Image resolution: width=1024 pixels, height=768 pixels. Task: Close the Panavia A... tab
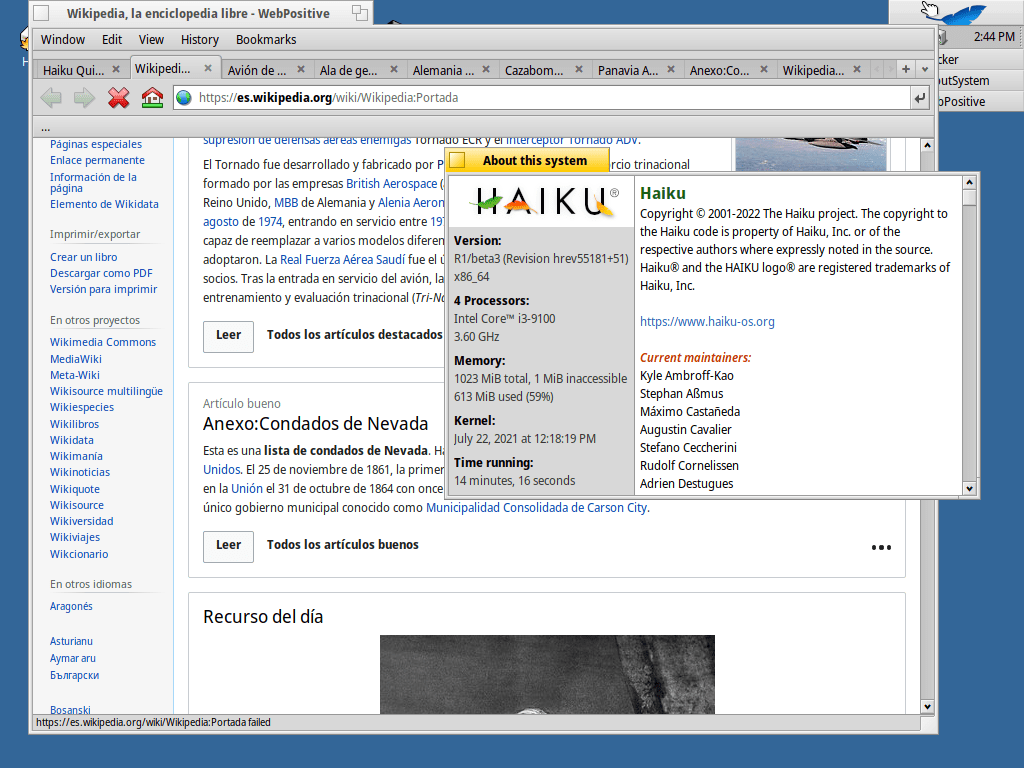(x=671, y=69)
